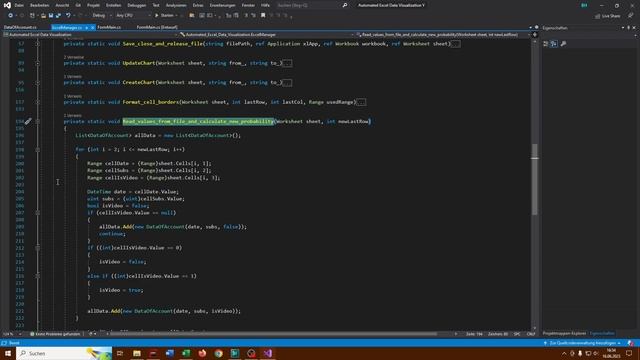Close the Eigenschaften panel
The width and height of the screenshot is (640, 360).
click(634, 28)
